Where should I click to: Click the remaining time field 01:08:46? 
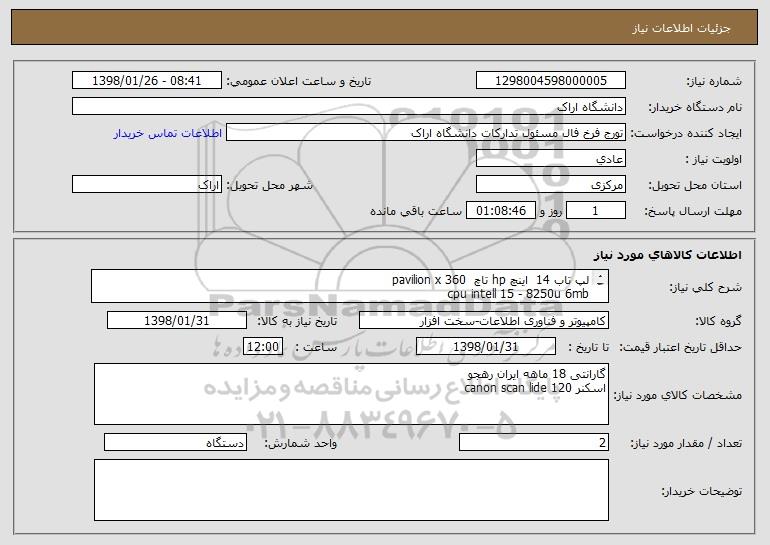pyautogui.click(x=500, y=211)
